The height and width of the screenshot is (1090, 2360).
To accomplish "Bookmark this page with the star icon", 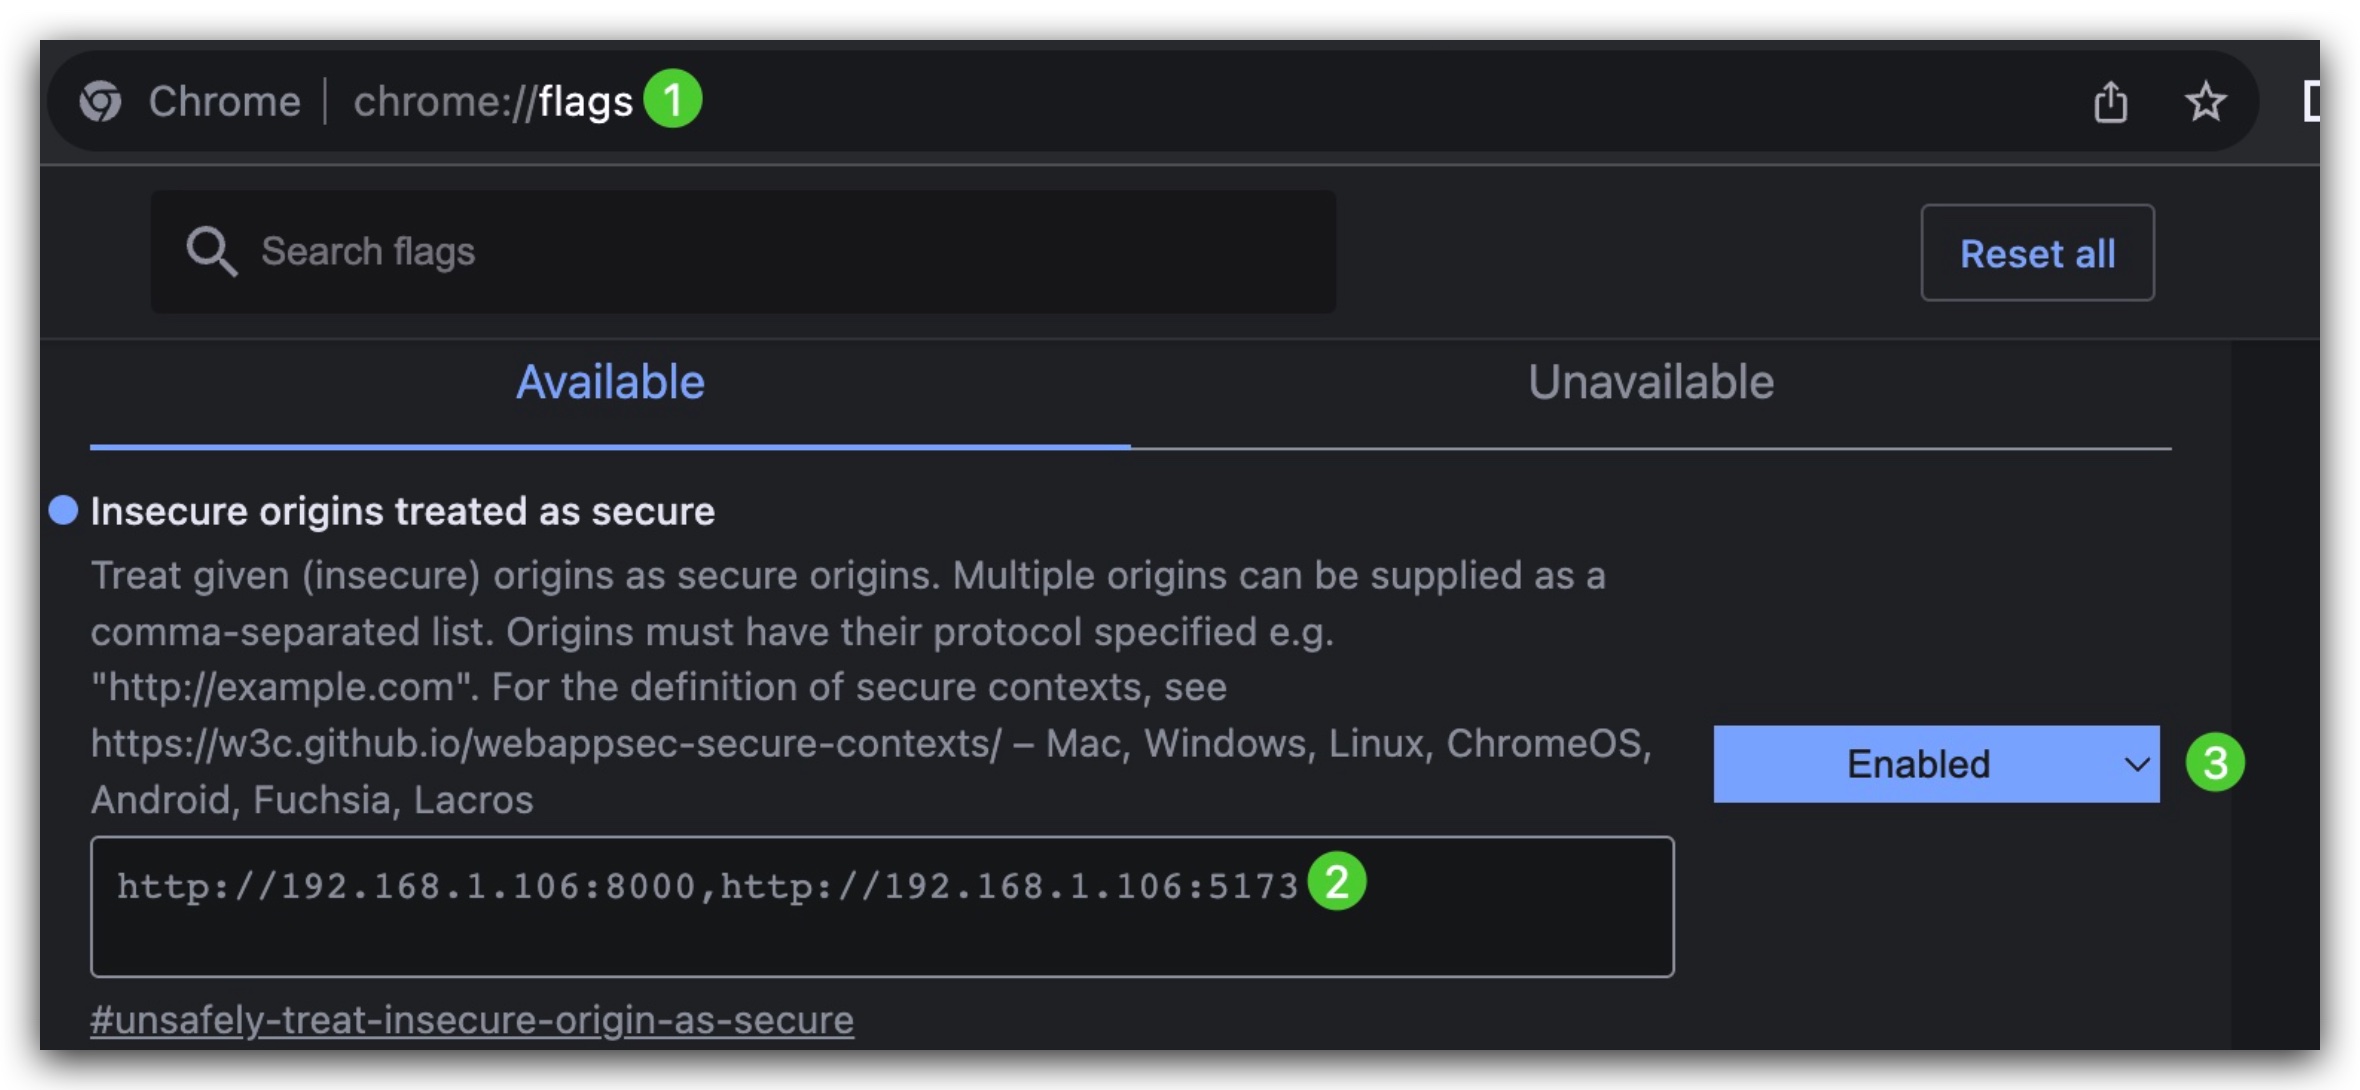I will pyautogui.click(x=2205, y=102).
